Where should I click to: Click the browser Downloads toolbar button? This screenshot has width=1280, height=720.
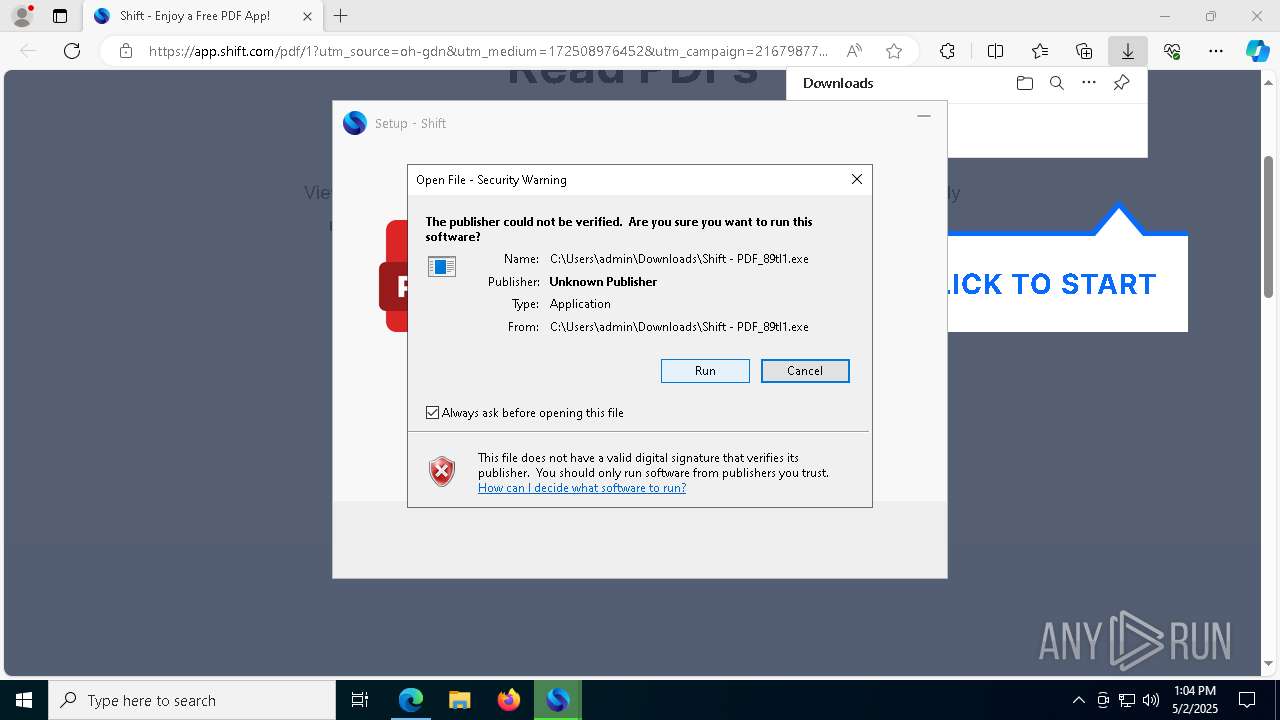pyautogui.click(x=1128, y=51)
